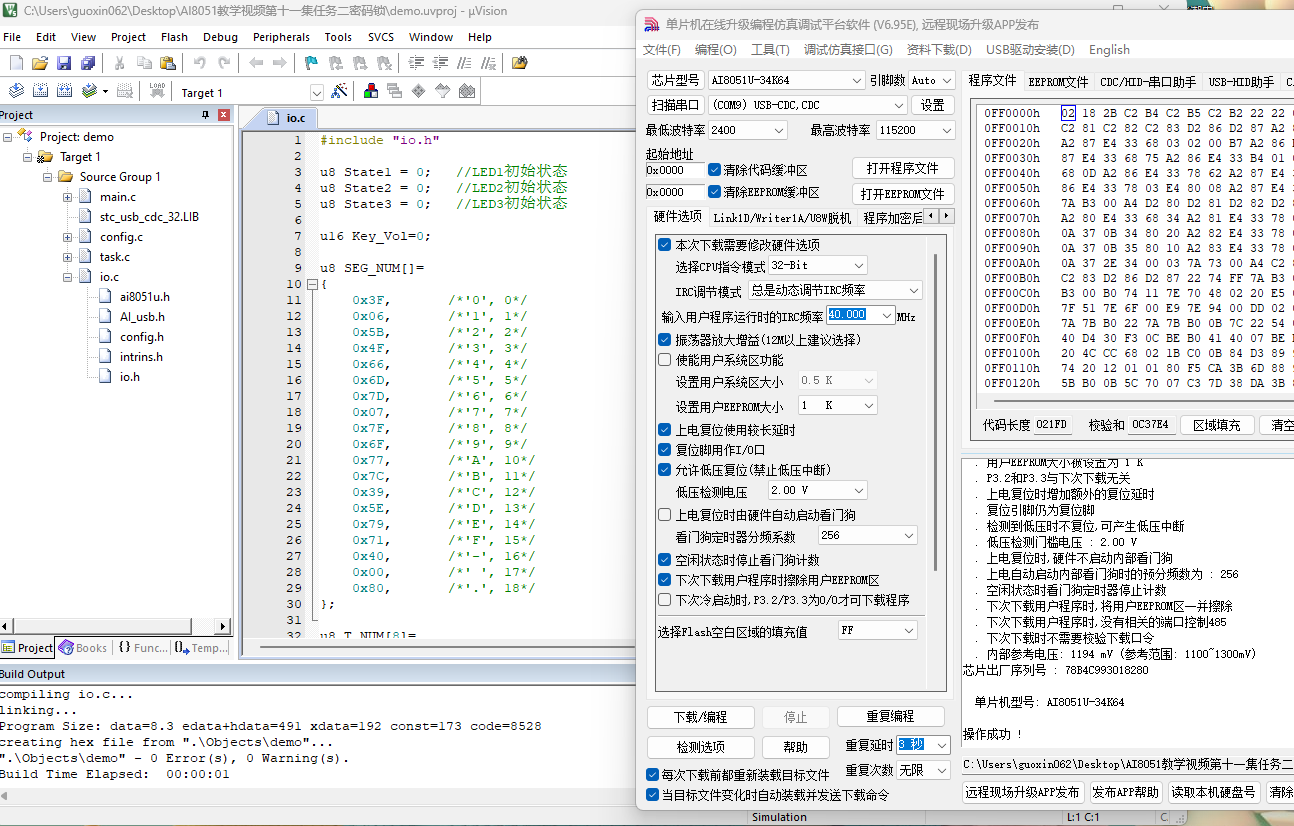
Task: Go to previous bookmark icon
Action: tap(335, 63)
